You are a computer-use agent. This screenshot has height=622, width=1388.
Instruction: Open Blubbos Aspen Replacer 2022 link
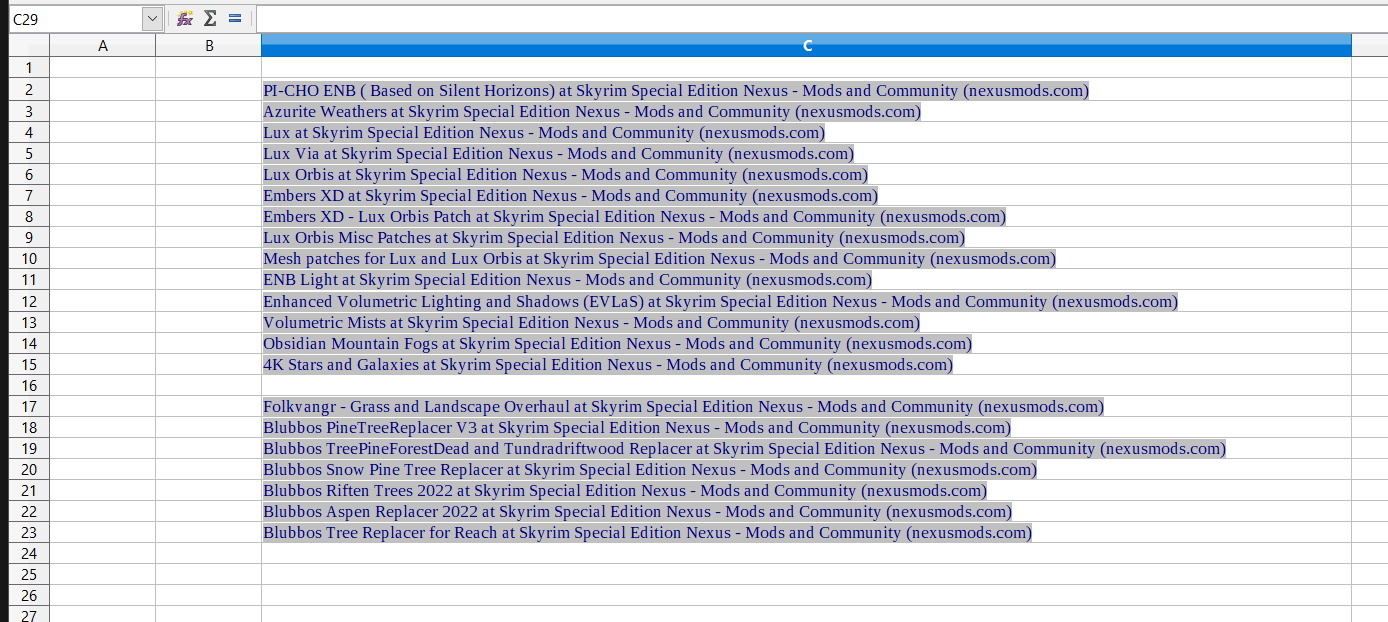point(638,511)
